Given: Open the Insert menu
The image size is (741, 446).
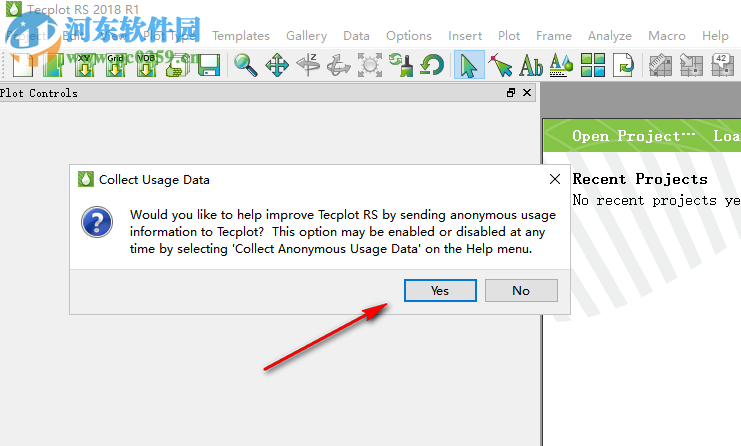Looking at the screenshot, I should [x=465, y=36].
